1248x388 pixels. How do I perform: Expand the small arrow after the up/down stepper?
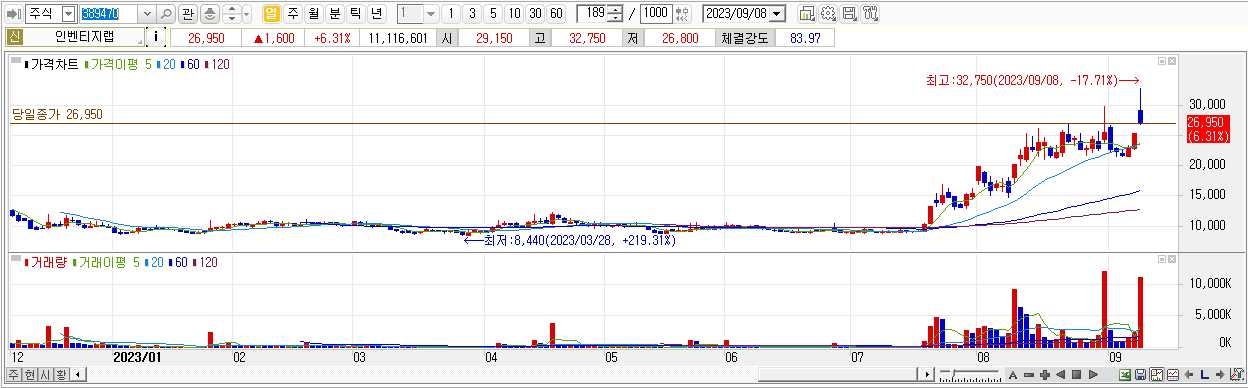[246, 14]
